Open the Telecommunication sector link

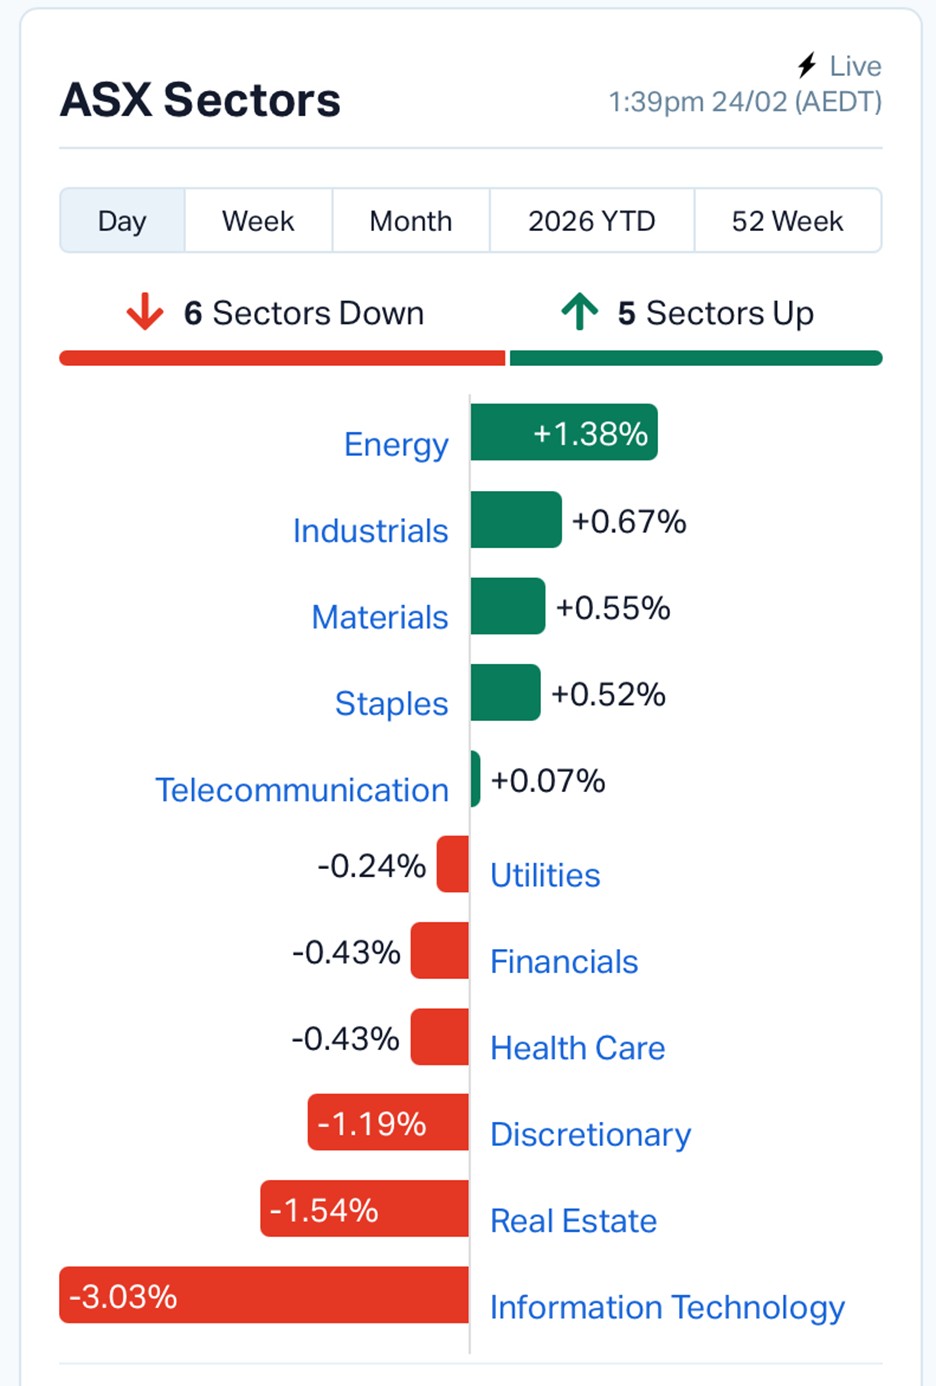302,790
